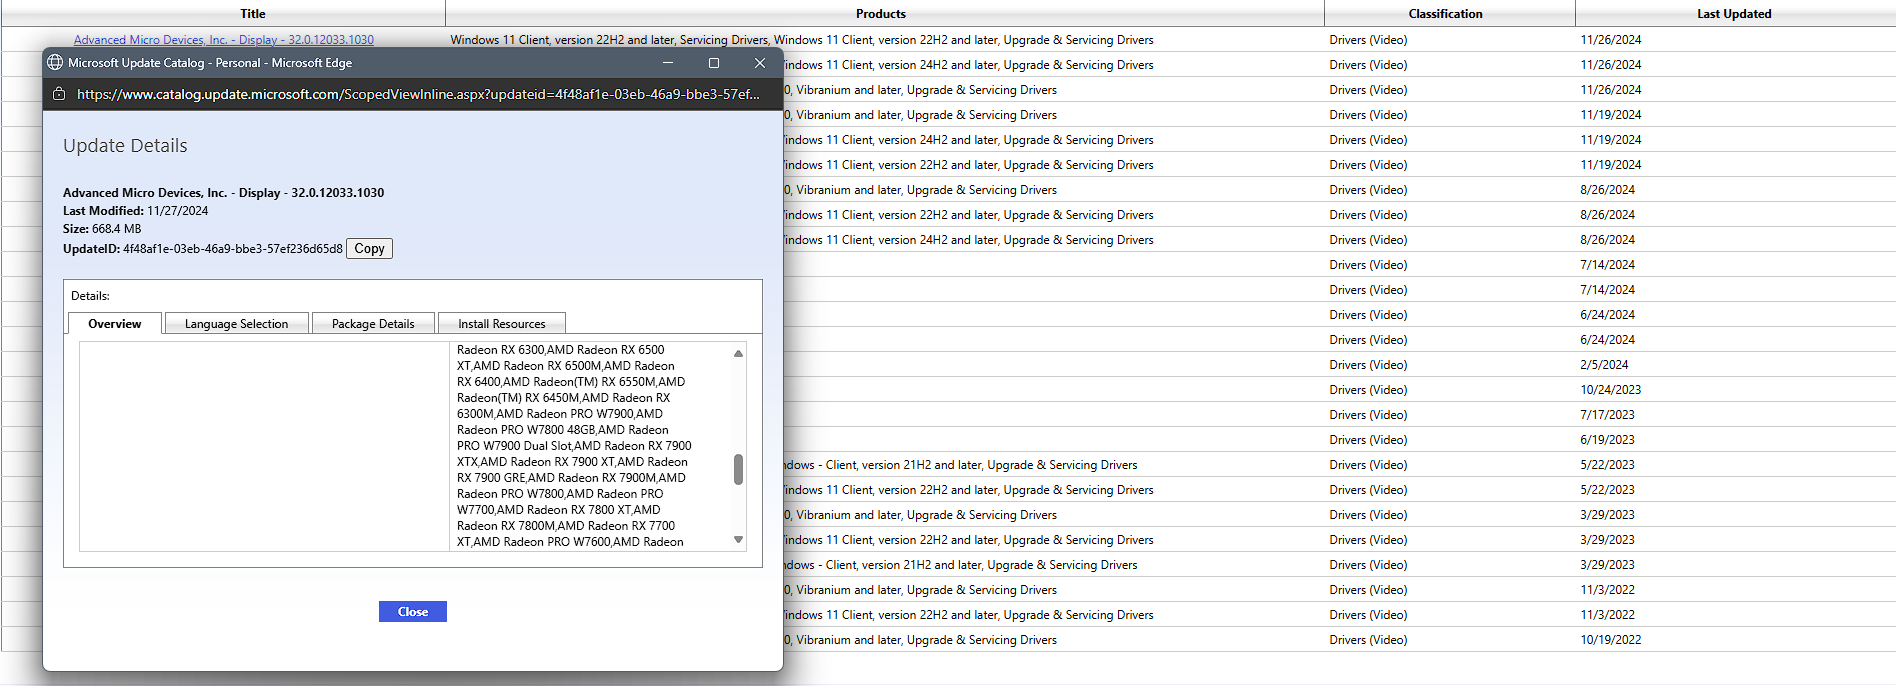Screen dimensions: 1896x686
Task: Minimize the Microsoft Update Catalog popup window
Action: [x=667, y=63]
